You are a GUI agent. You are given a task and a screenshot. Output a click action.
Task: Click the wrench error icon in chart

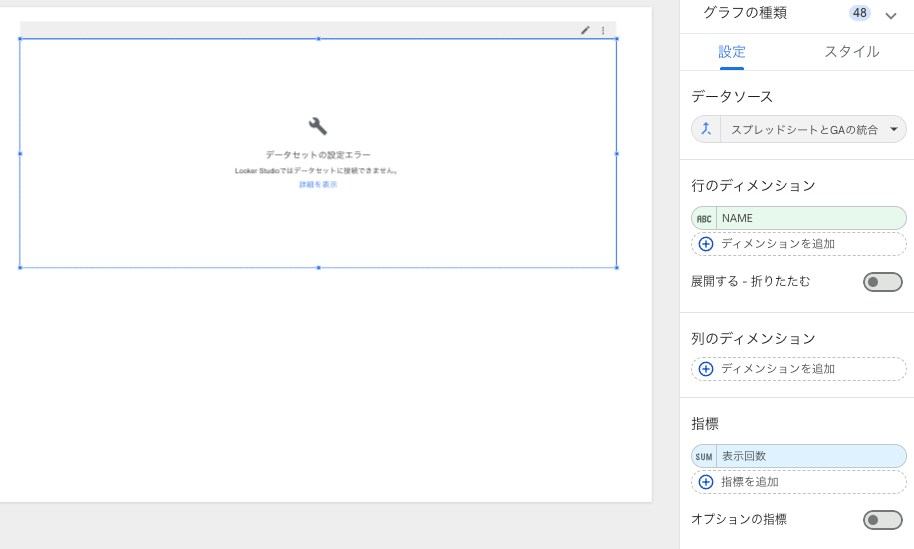pos(318,126)
